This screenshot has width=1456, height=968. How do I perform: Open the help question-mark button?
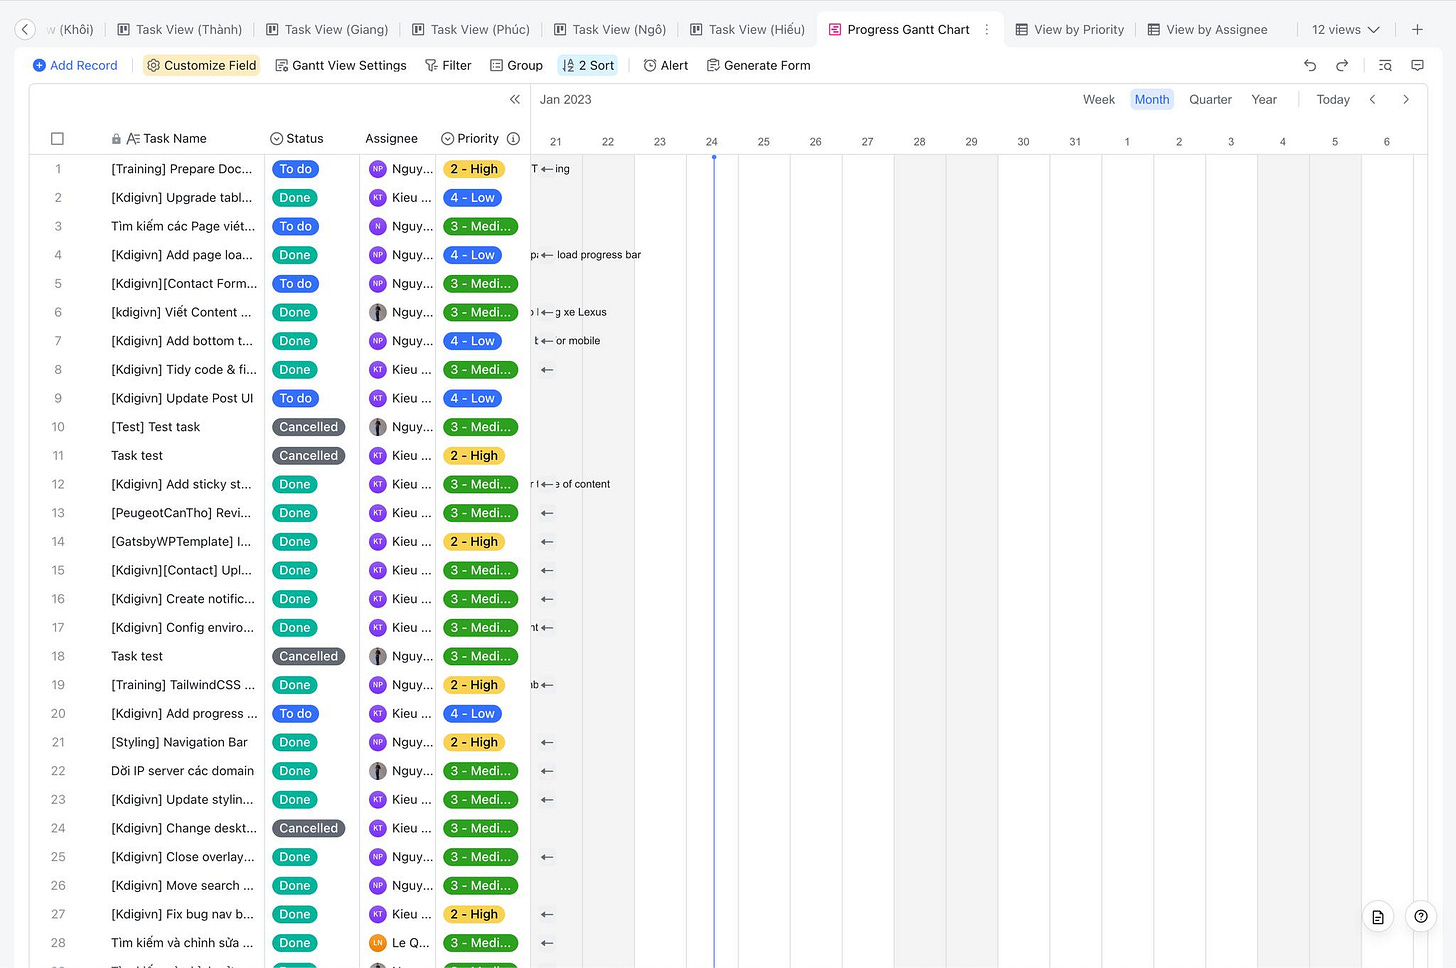coord(1421,916)
